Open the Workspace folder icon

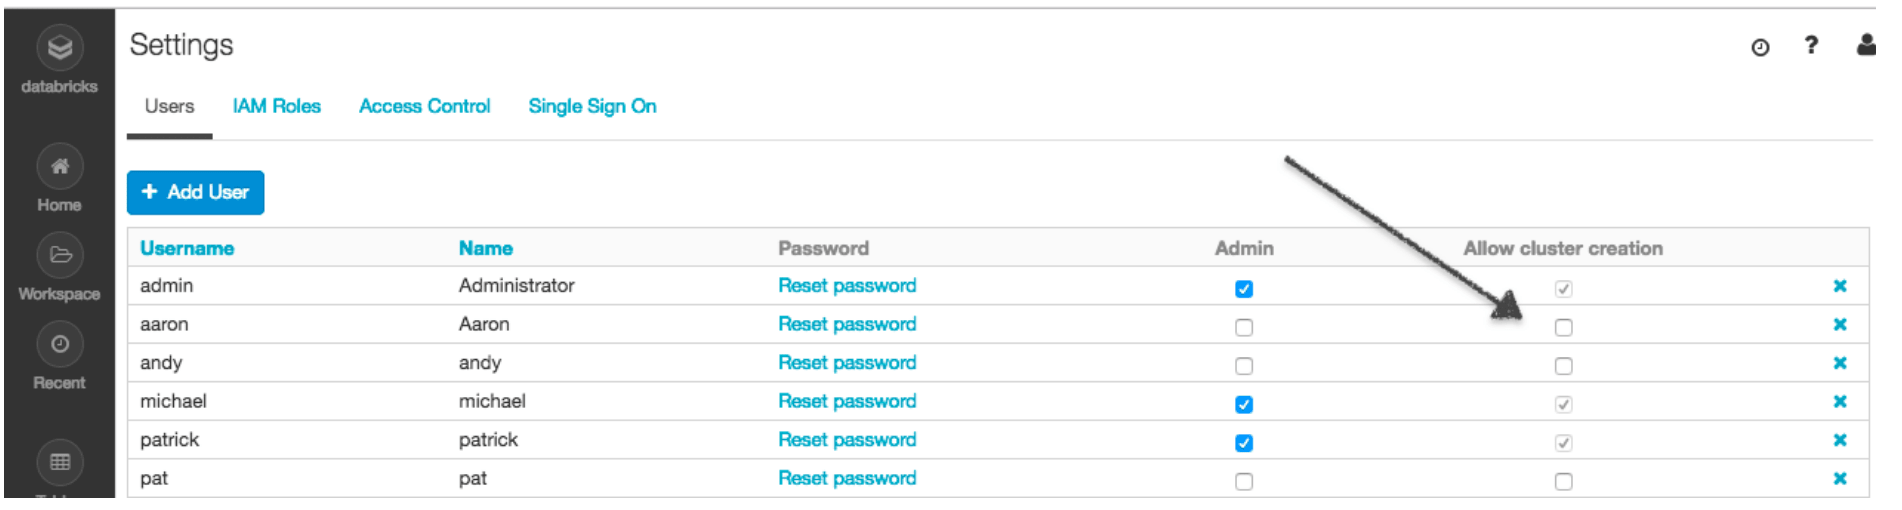(60, 255)
